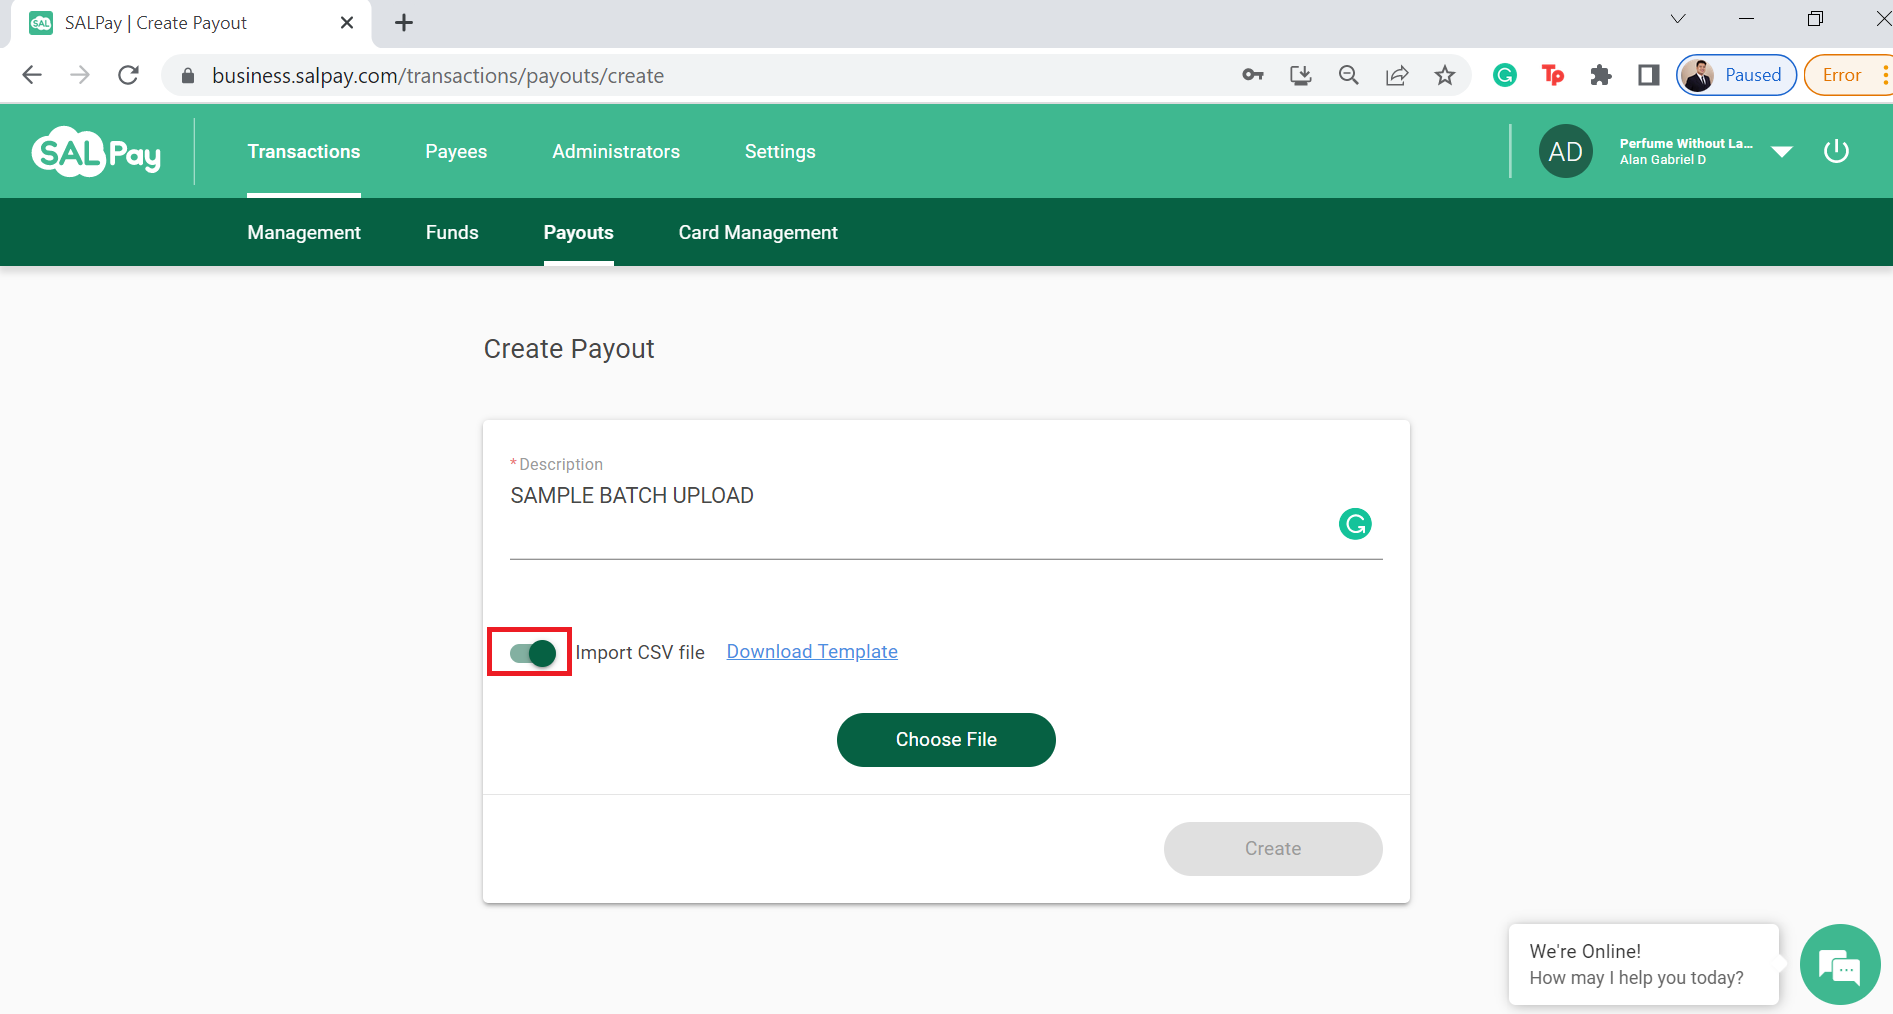Viewport: 1893px width, 1014px height.
Task: Click the Alan Gabriel D username
Action: 1663,160
